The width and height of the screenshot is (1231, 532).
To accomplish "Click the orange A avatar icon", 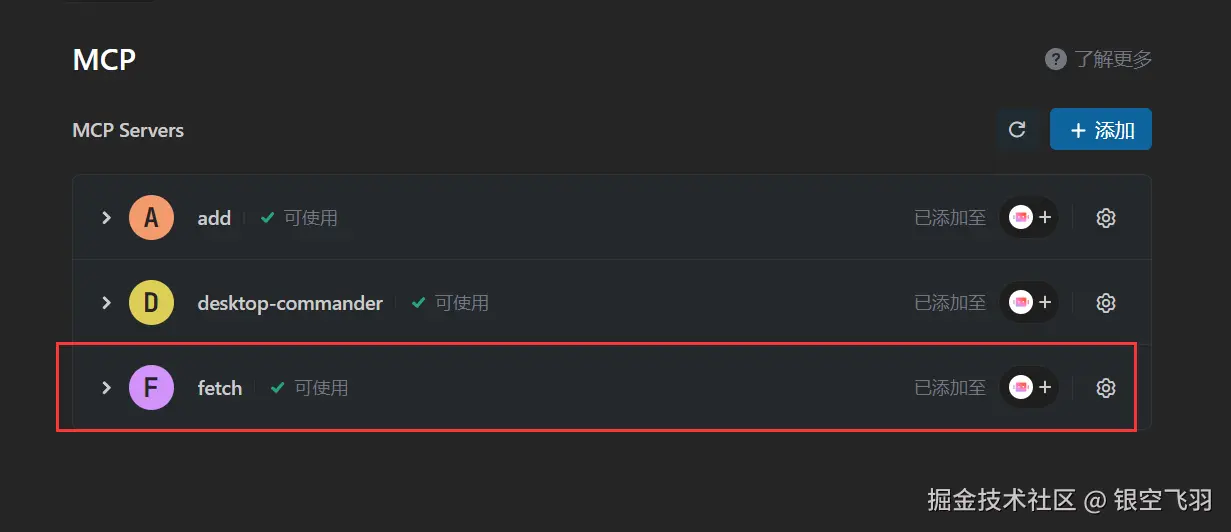I will pyautogui.click(x=151, y=218).
